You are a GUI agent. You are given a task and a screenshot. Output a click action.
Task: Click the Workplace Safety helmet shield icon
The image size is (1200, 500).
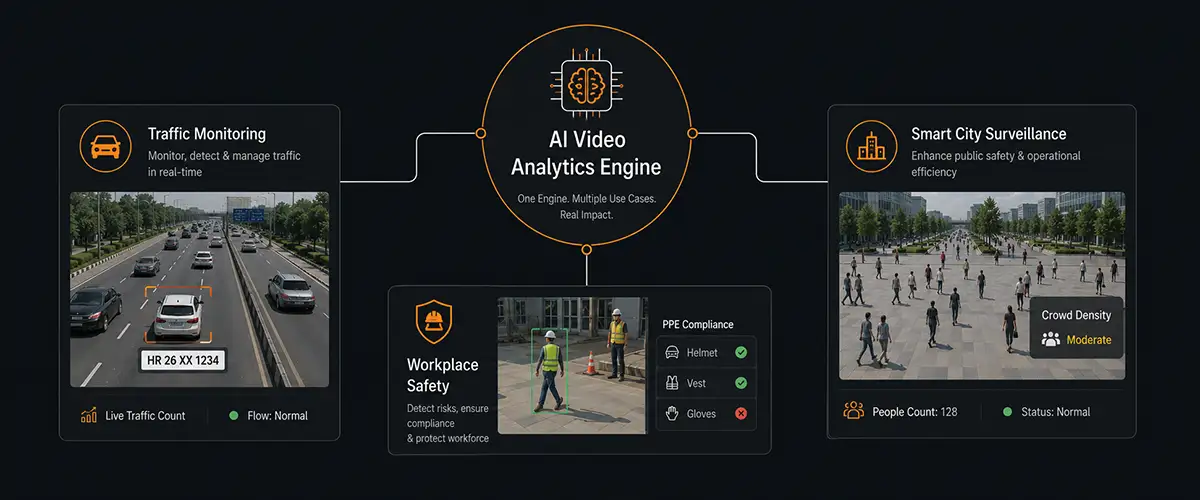click(x=433, y=321)
